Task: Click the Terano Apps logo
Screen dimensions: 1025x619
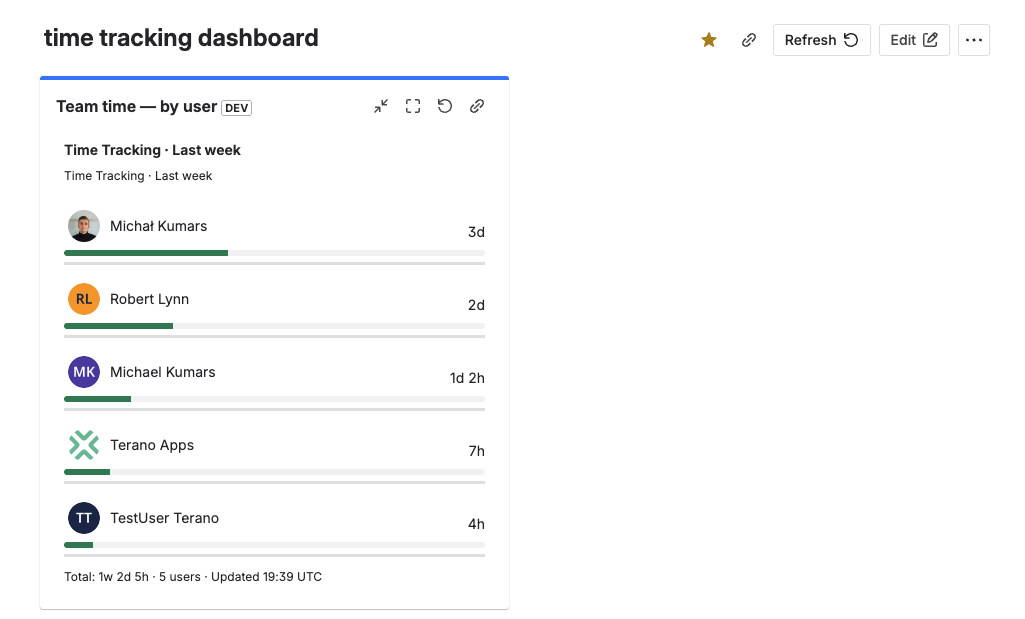Action: 84,444
